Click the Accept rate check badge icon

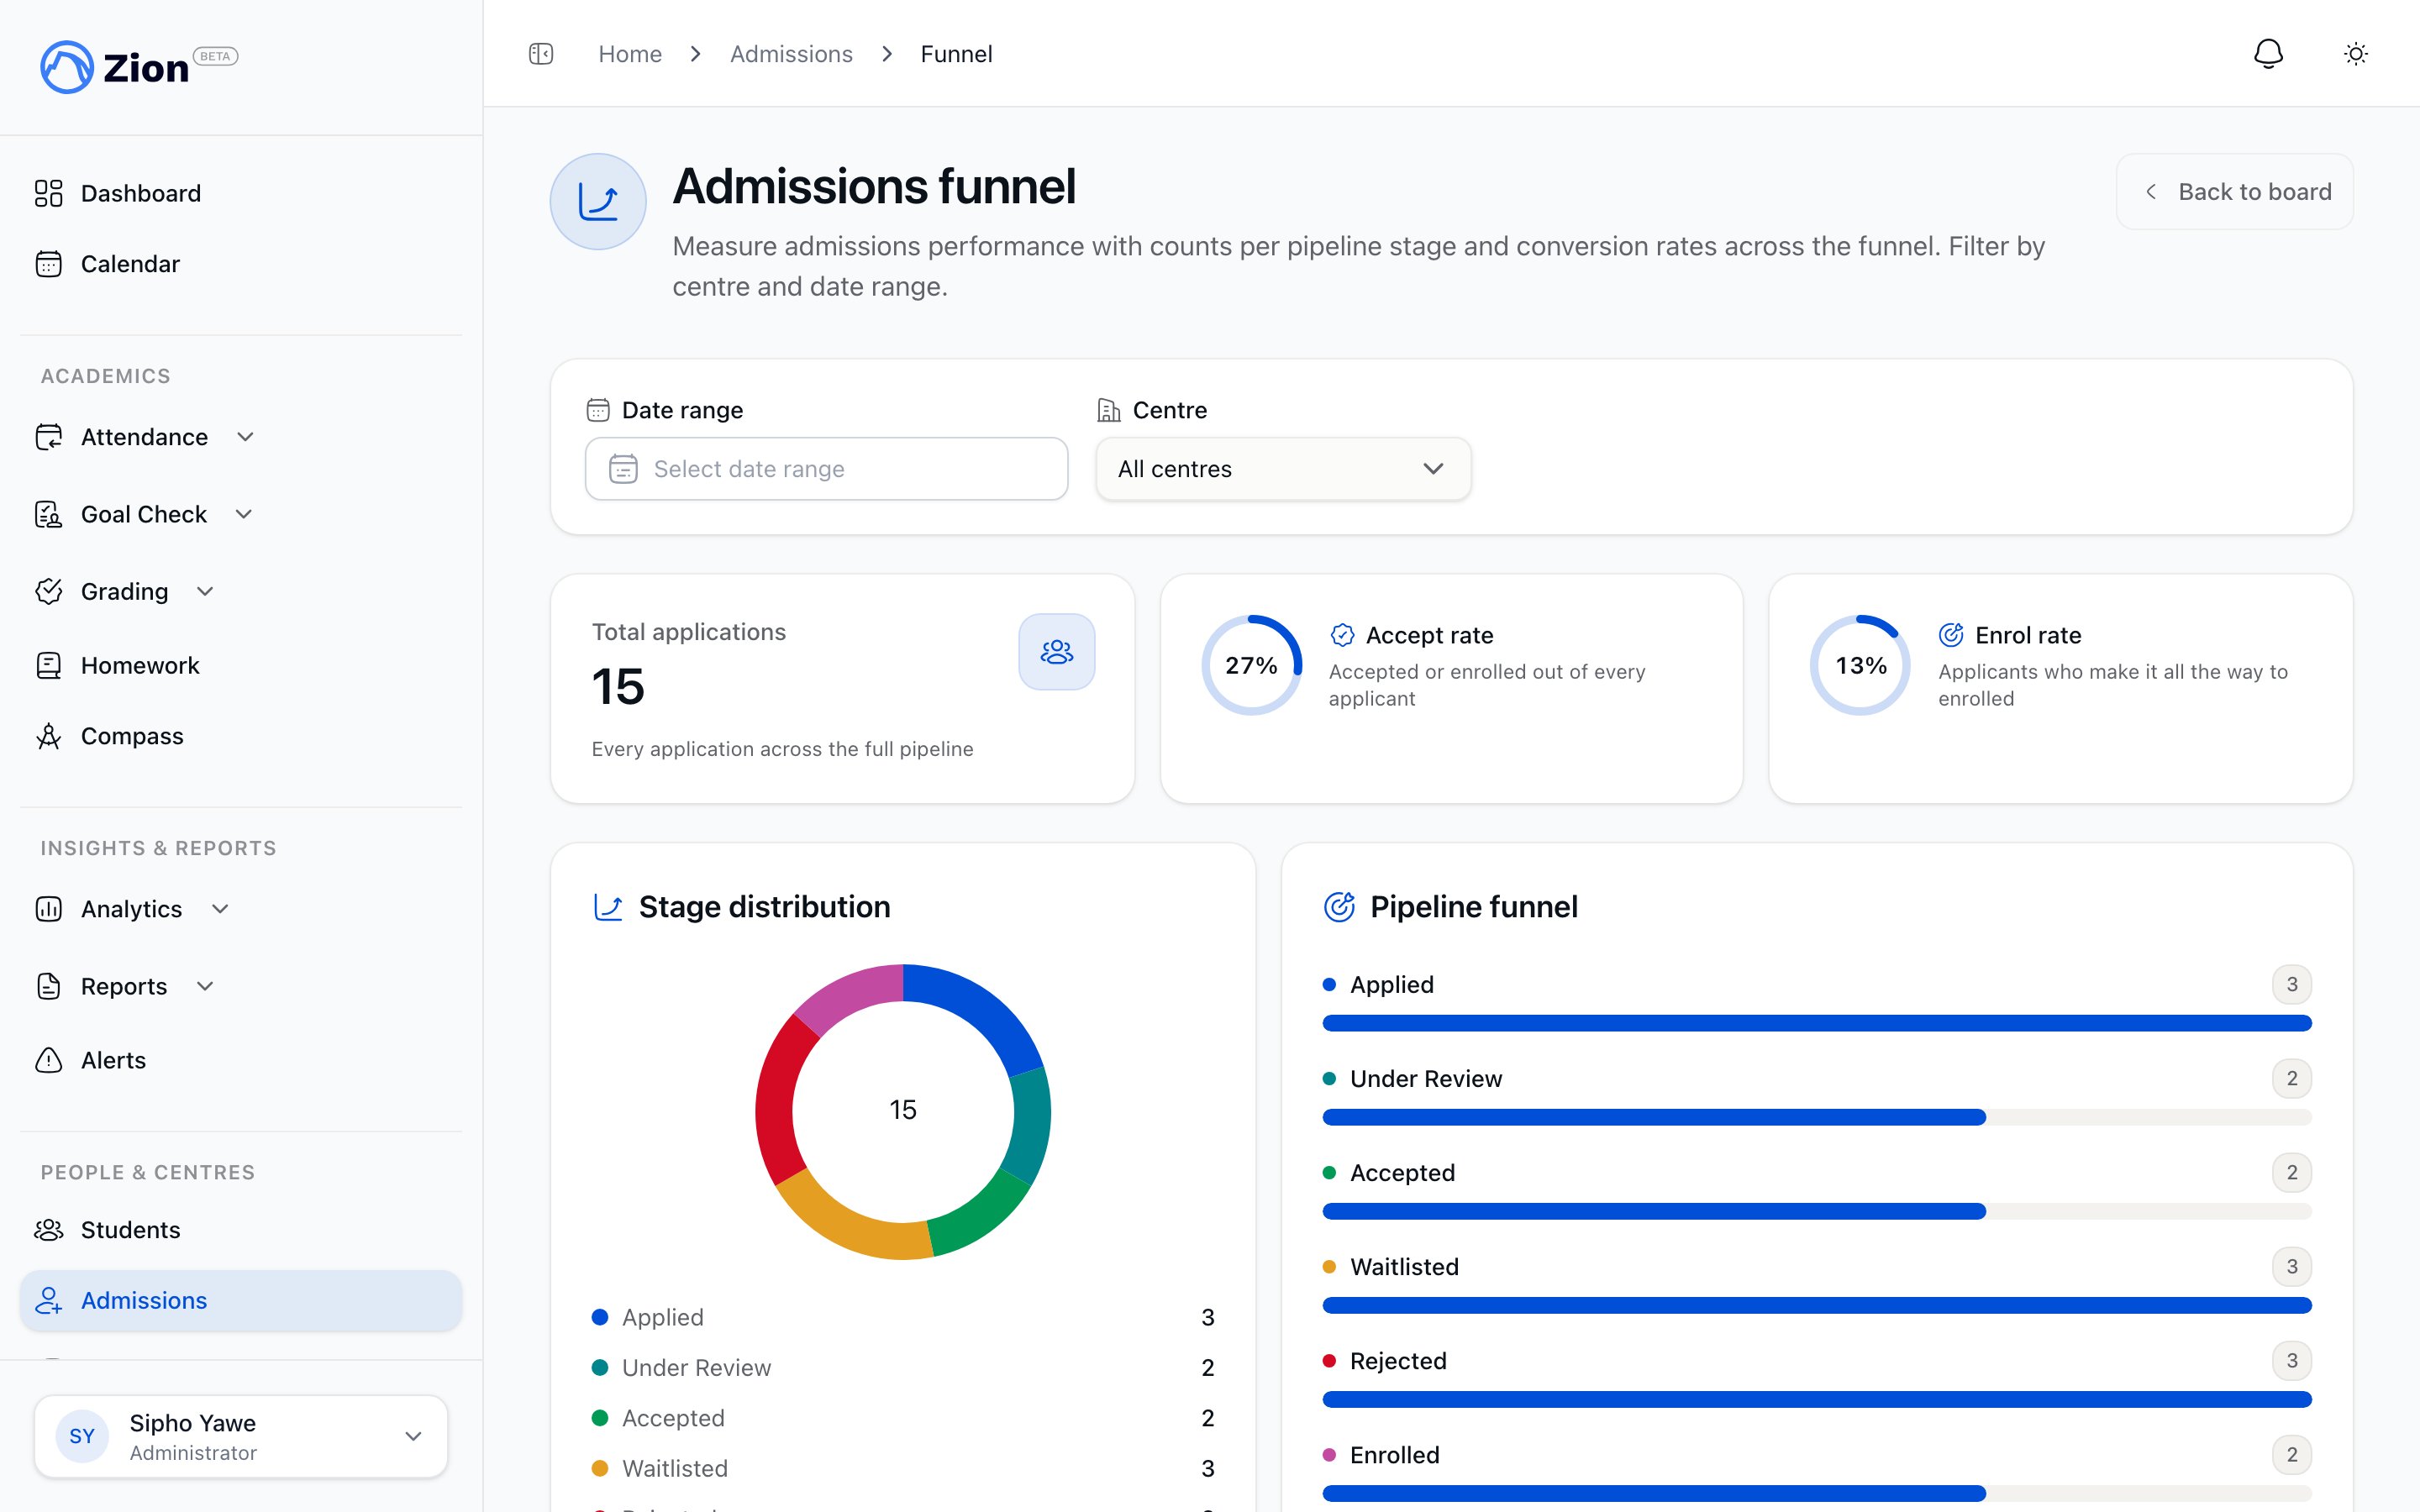point(1342,635)
